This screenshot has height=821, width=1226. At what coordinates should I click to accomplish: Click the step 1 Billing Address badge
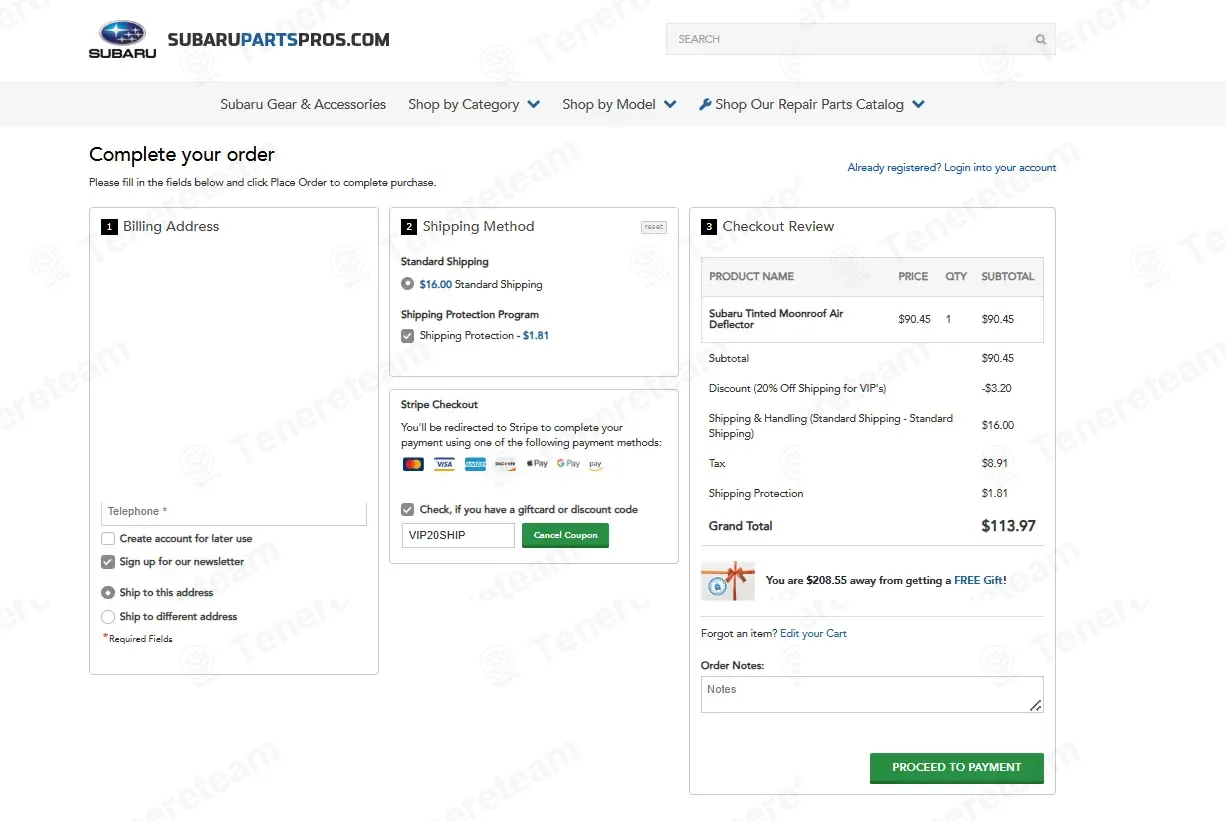(x=109, y=227)
